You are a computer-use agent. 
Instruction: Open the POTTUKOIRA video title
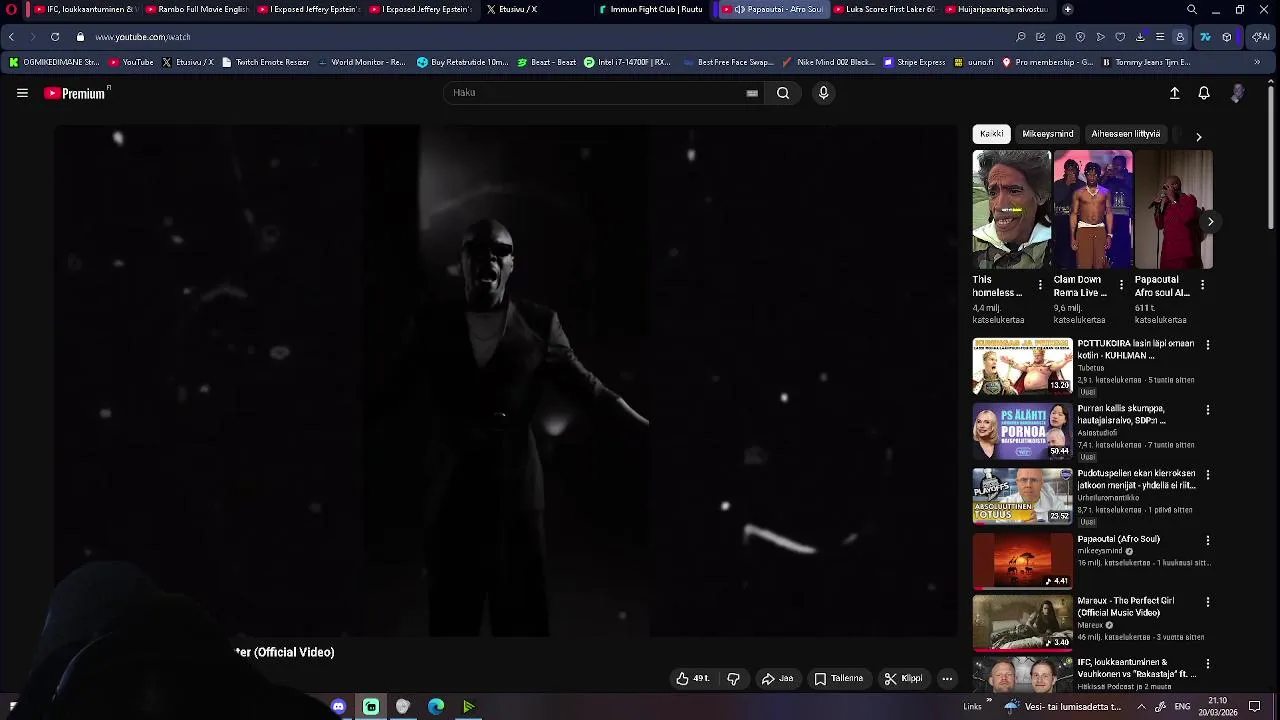(1136, 349)
